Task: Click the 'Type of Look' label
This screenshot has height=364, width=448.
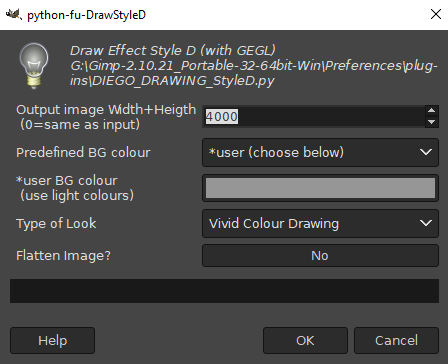Action: click(56, 223)
